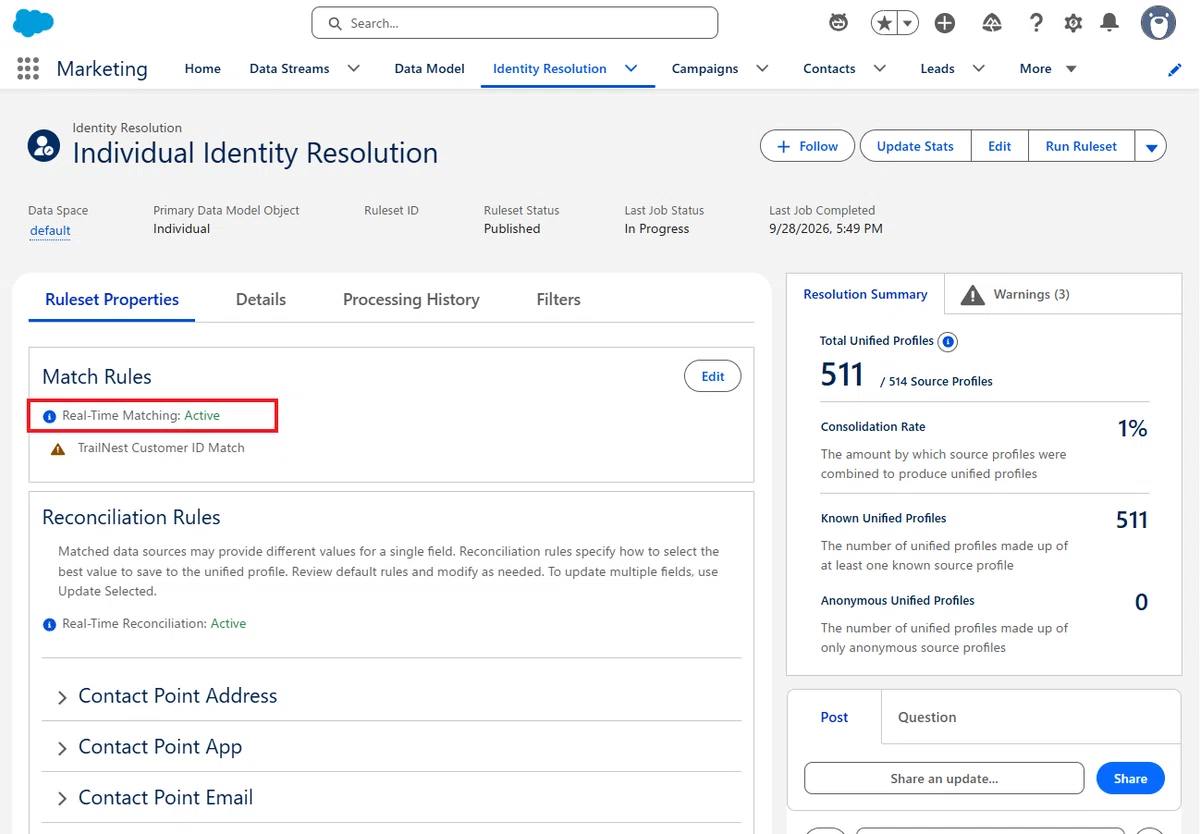Open the Setup gear menu

pos(1073,23)
